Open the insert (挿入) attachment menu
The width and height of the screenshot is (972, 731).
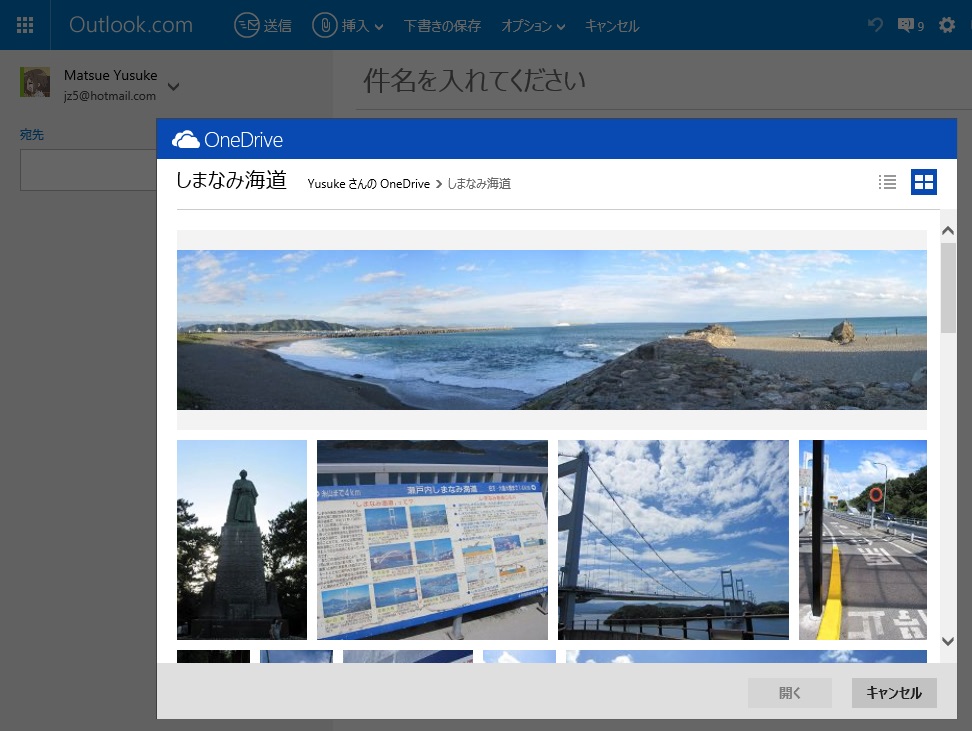point(348,26)
